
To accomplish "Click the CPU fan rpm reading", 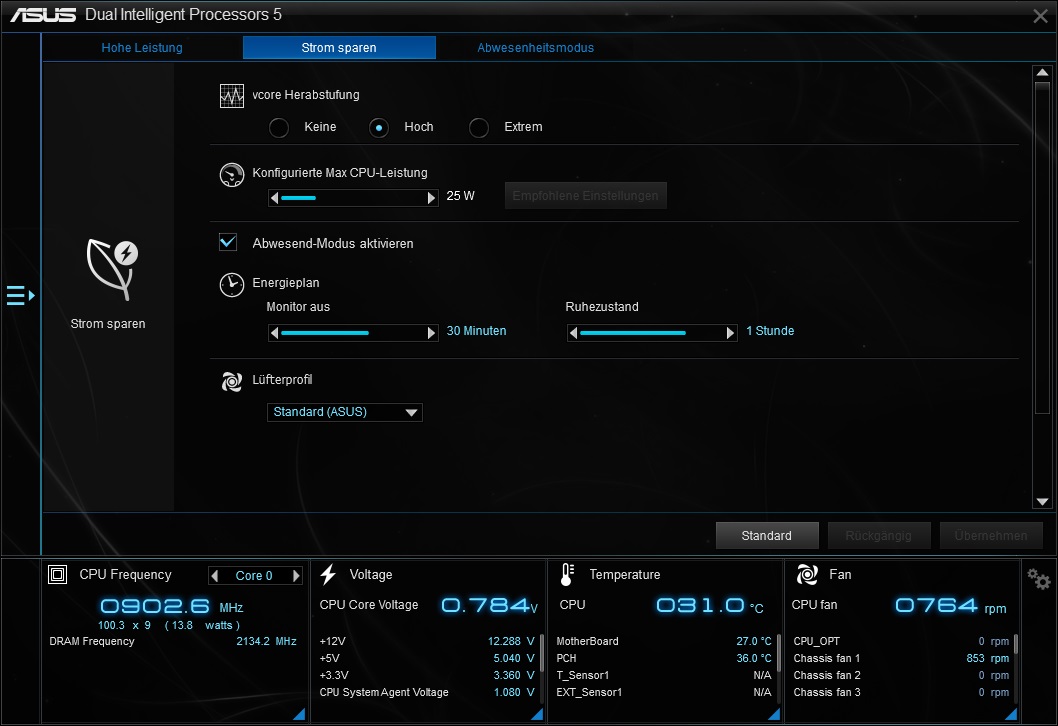I will coord(951,606).
